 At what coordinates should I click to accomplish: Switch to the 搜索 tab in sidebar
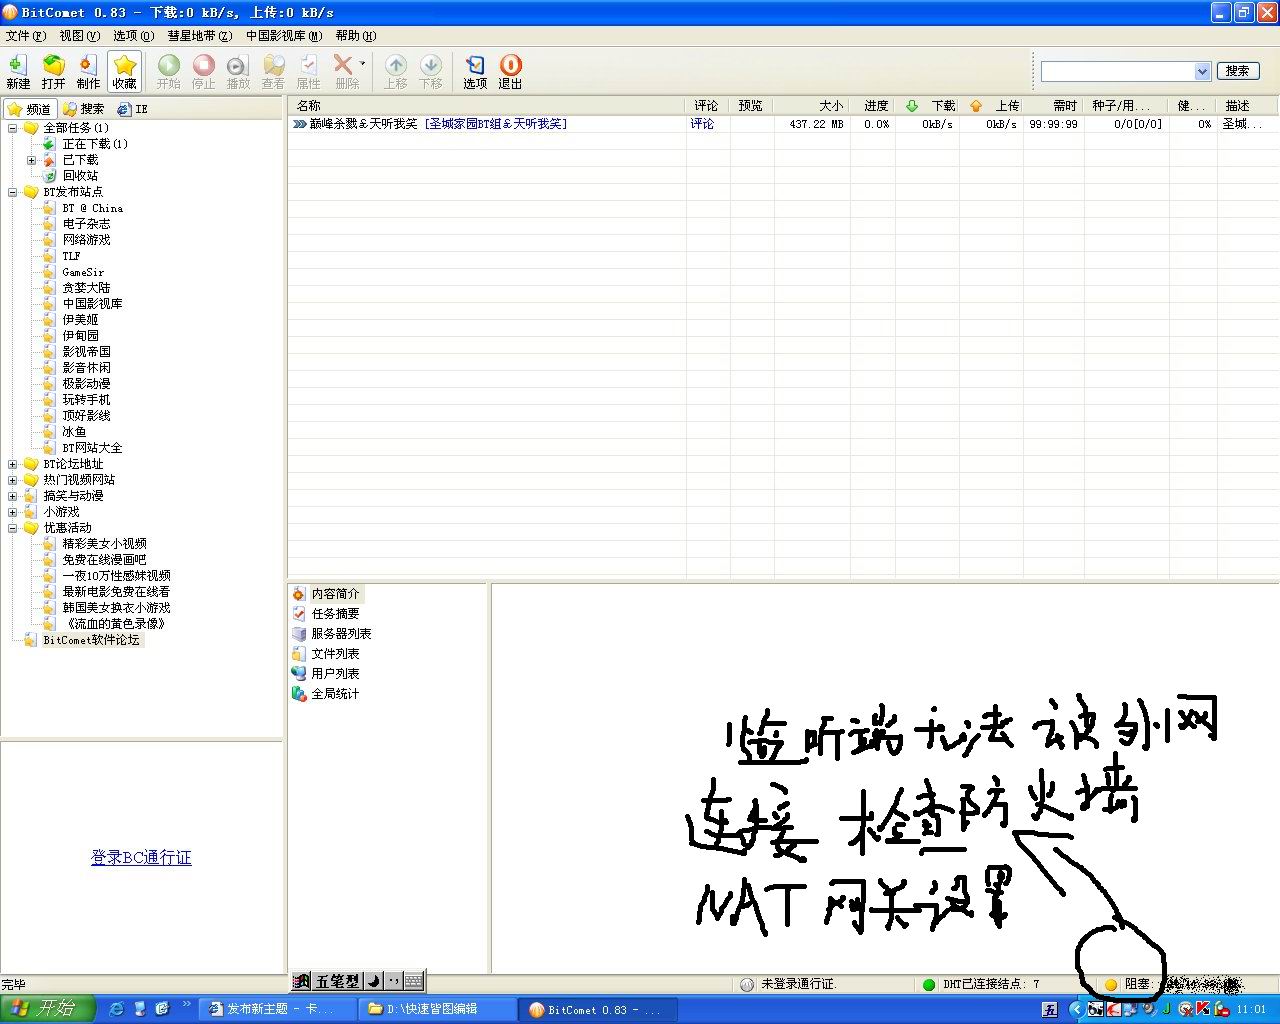point(83,109)
